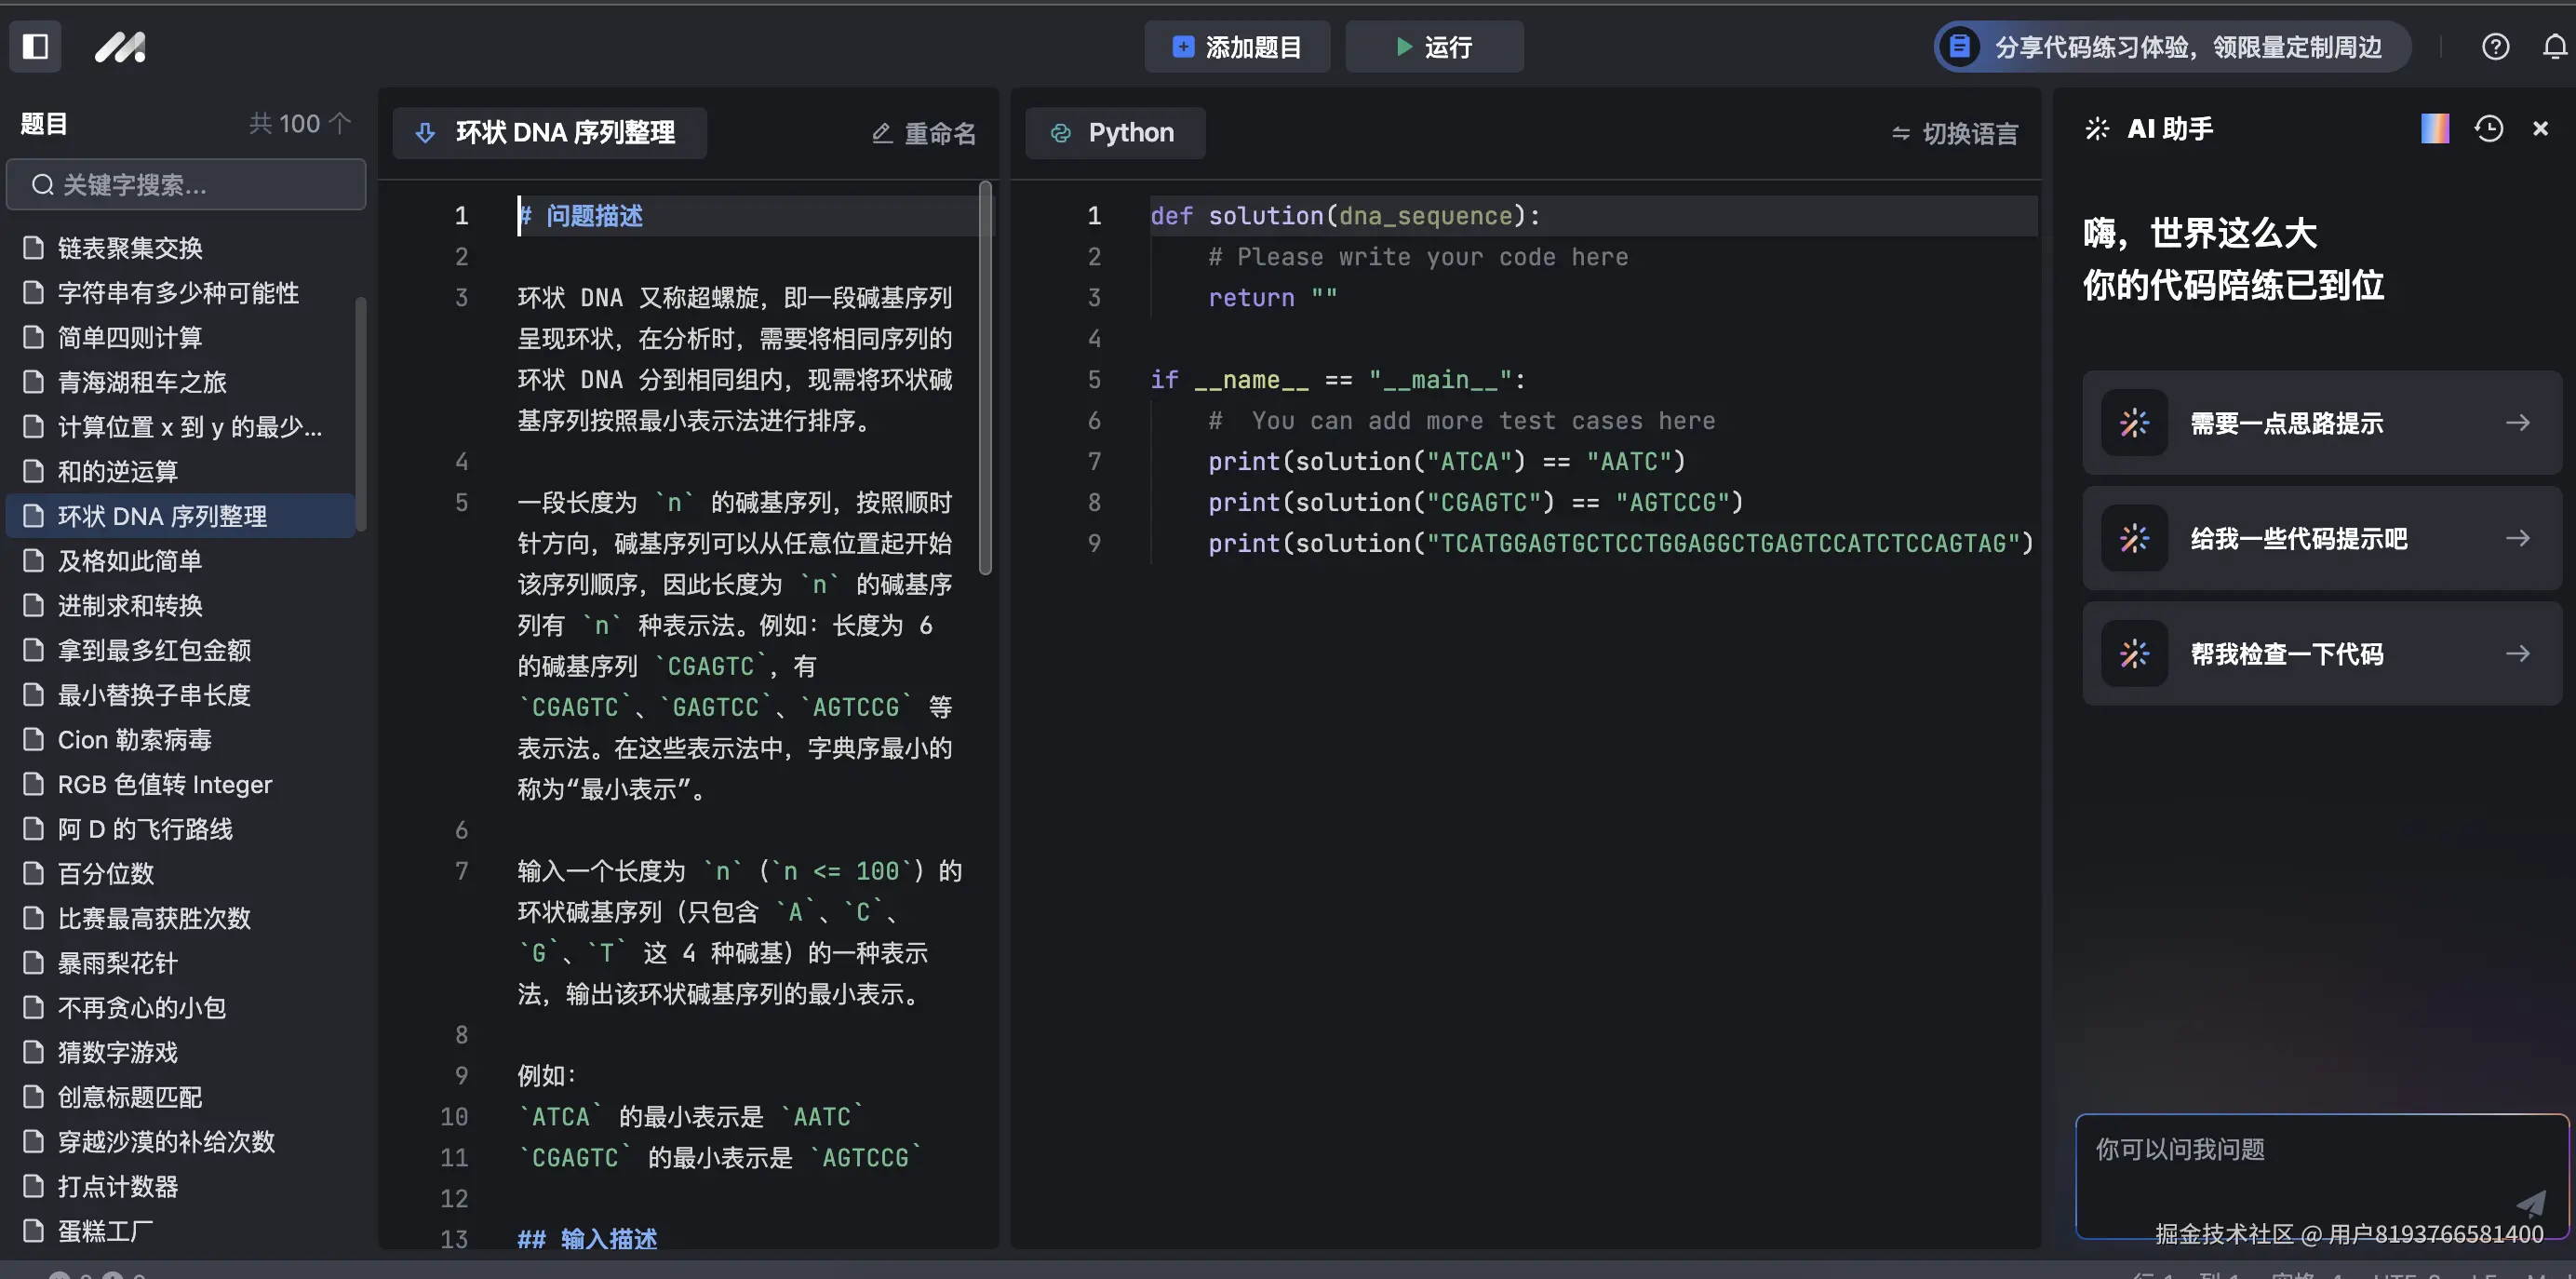2576x1279 pixels.
Task: View AI chat history with the clock icon
Action: pyautogui.click(x=2488, y=128)
